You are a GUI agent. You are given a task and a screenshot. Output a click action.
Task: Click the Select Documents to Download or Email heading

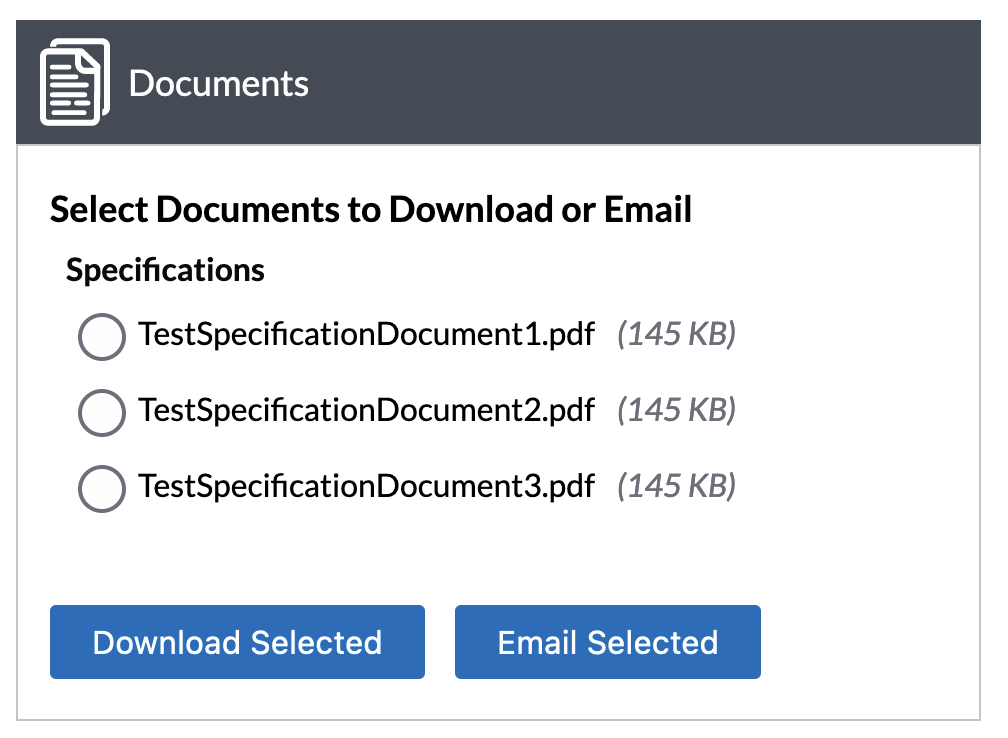pos(371,210)
